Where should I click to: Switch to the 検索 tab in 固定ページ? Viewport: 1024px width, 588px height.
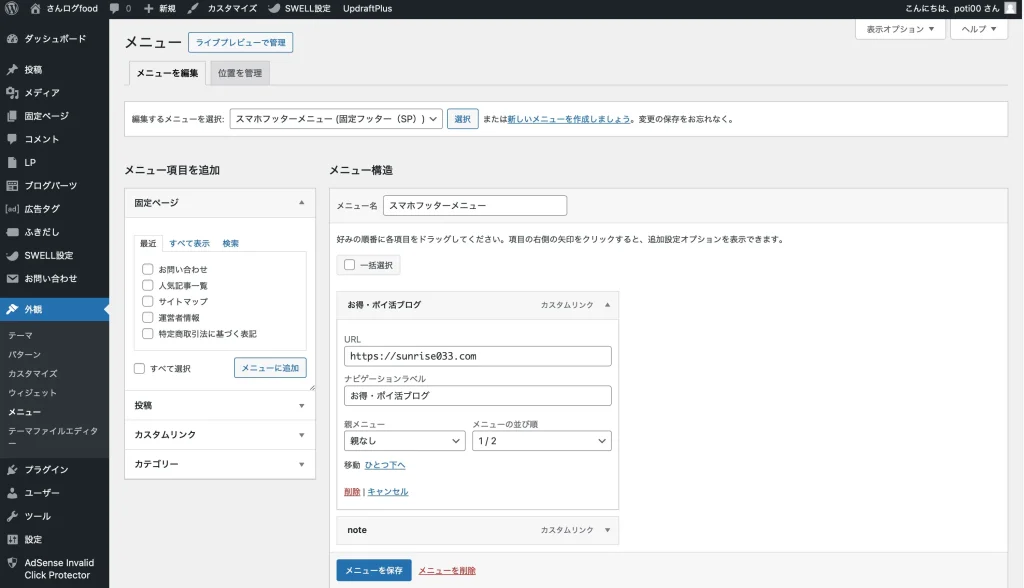click(x=231, y=243)
